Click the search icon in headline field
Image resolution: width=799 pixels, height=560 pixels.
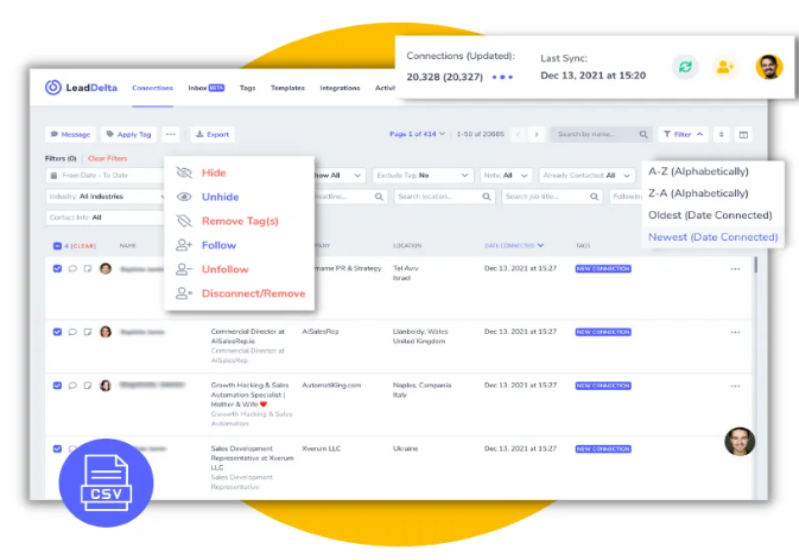(379, 197)
